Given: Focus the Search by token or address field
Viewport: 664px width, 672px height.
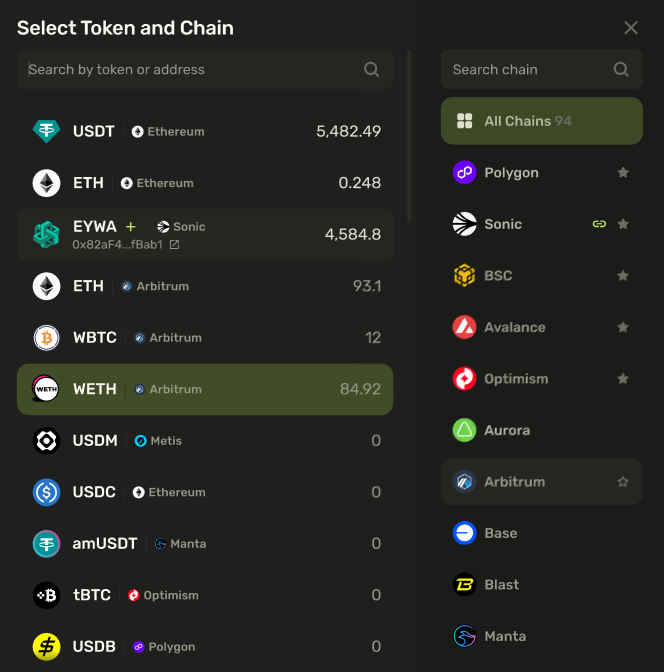Looking at the screenshot, I should tap(190, 70).
